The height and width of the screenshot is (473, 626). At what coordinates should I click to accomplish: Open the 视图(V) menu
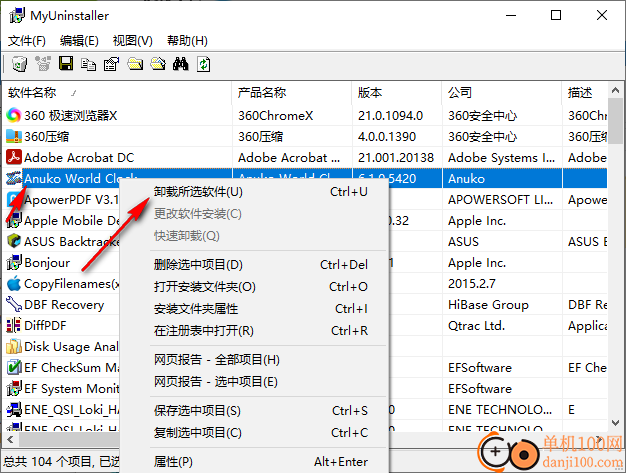click(133, 41)
